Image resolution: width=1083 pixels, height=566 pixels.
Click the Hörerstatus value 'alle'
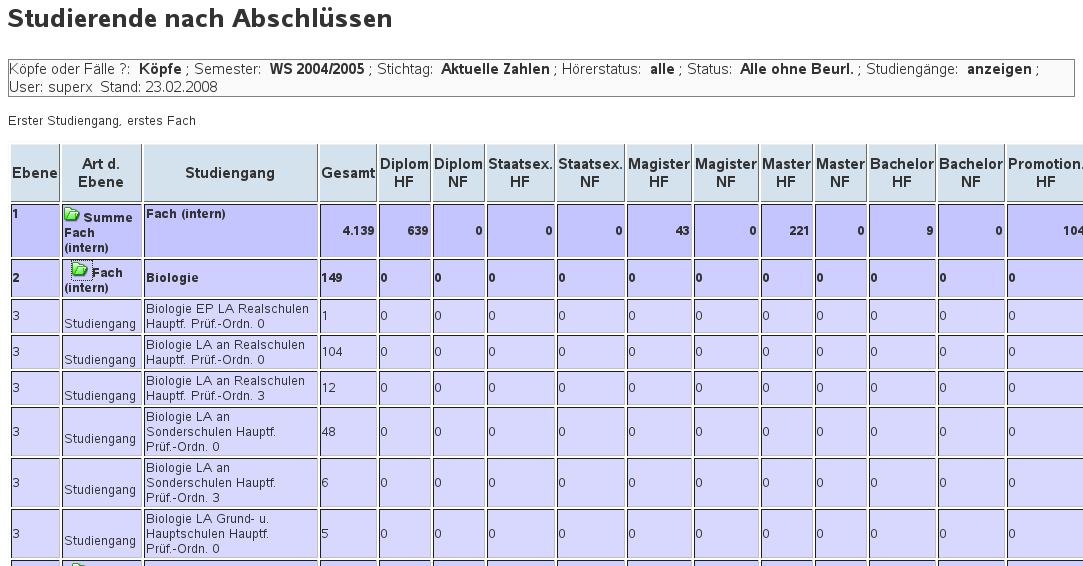click(x=662, y=69)
